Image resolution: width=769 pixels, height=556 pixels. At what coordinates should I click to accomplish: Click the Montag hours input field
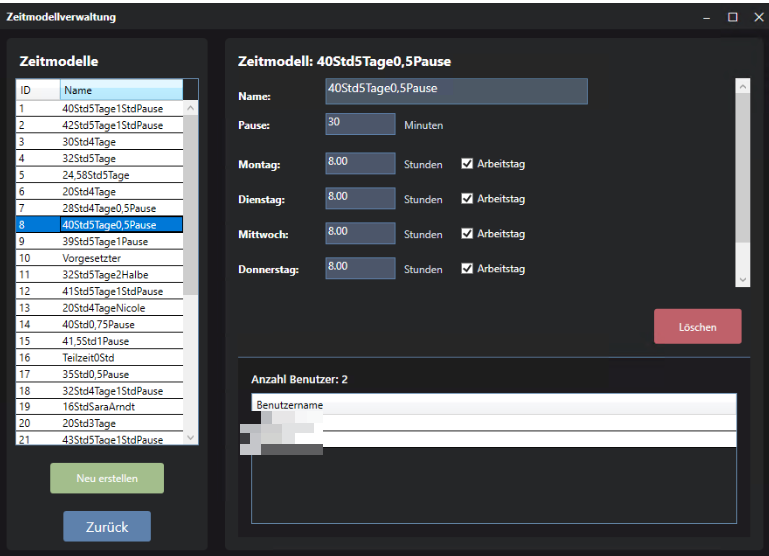point(360,164)
